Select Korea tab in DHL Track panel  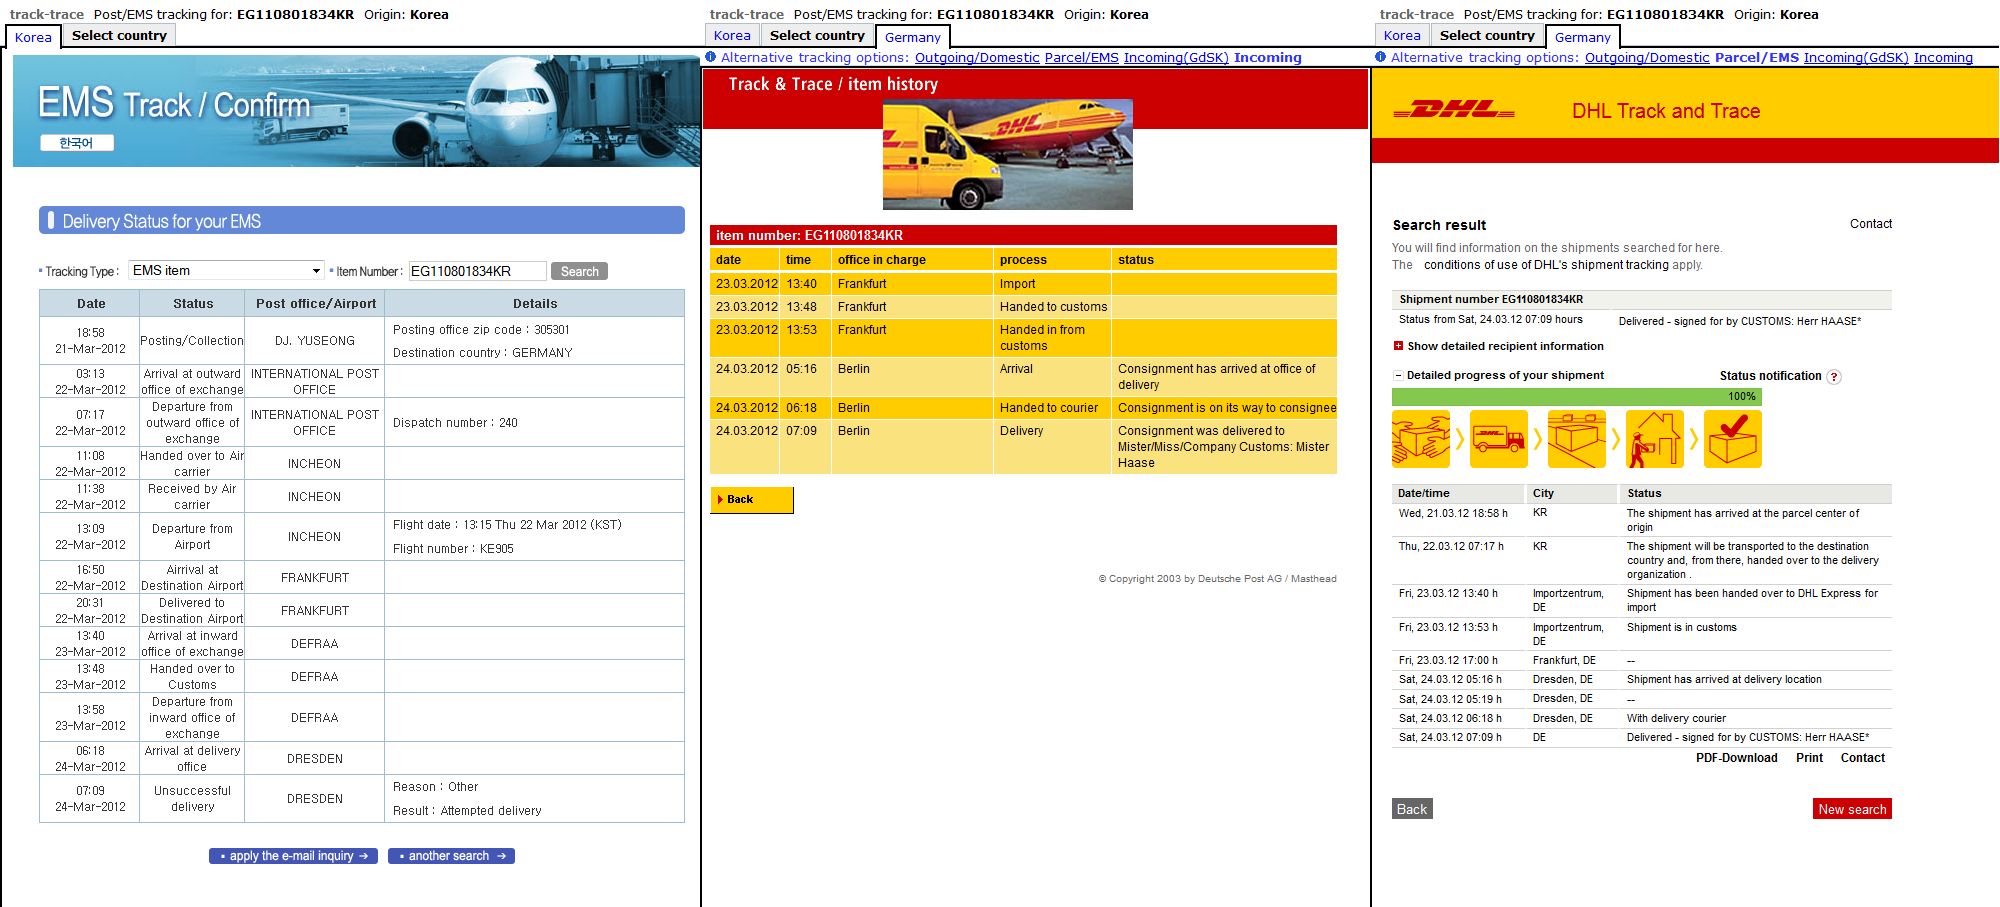[1402, 35]
